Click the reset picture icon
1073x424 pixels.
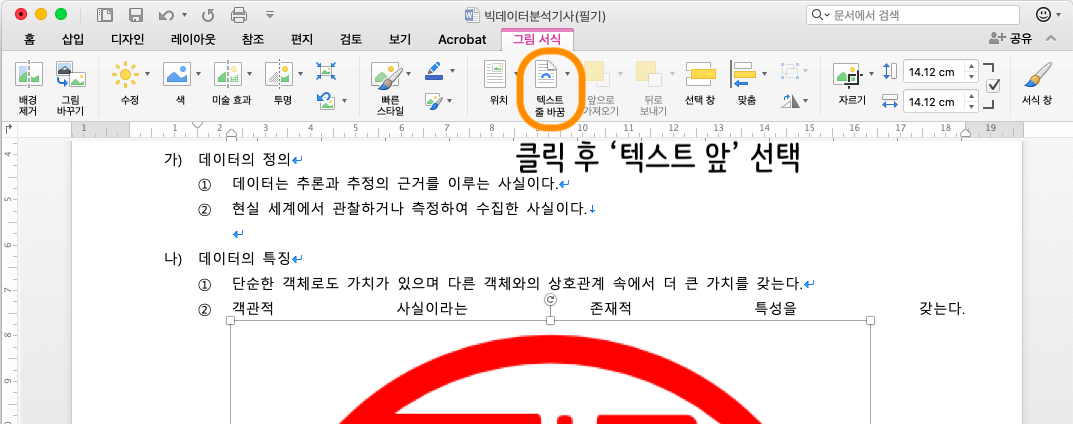pyautogui.click(x=325, y=101)
